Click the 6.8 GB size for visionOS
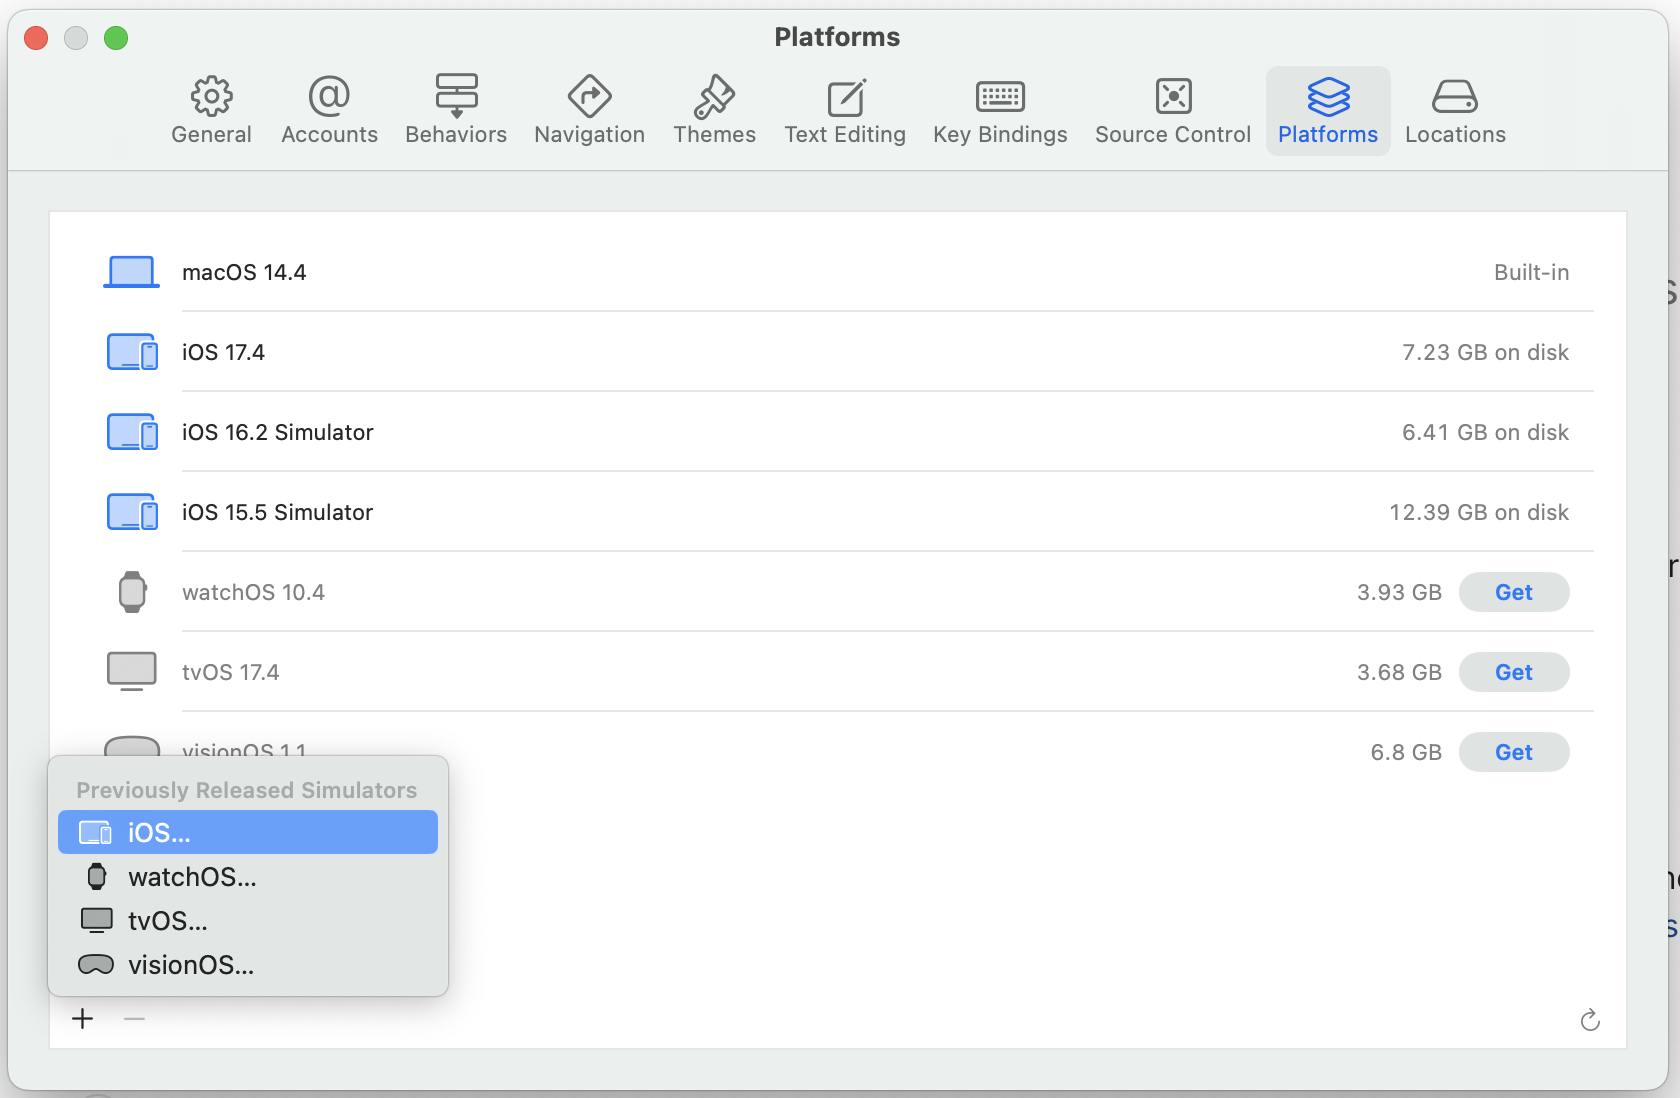 [x=1406, y=752]
